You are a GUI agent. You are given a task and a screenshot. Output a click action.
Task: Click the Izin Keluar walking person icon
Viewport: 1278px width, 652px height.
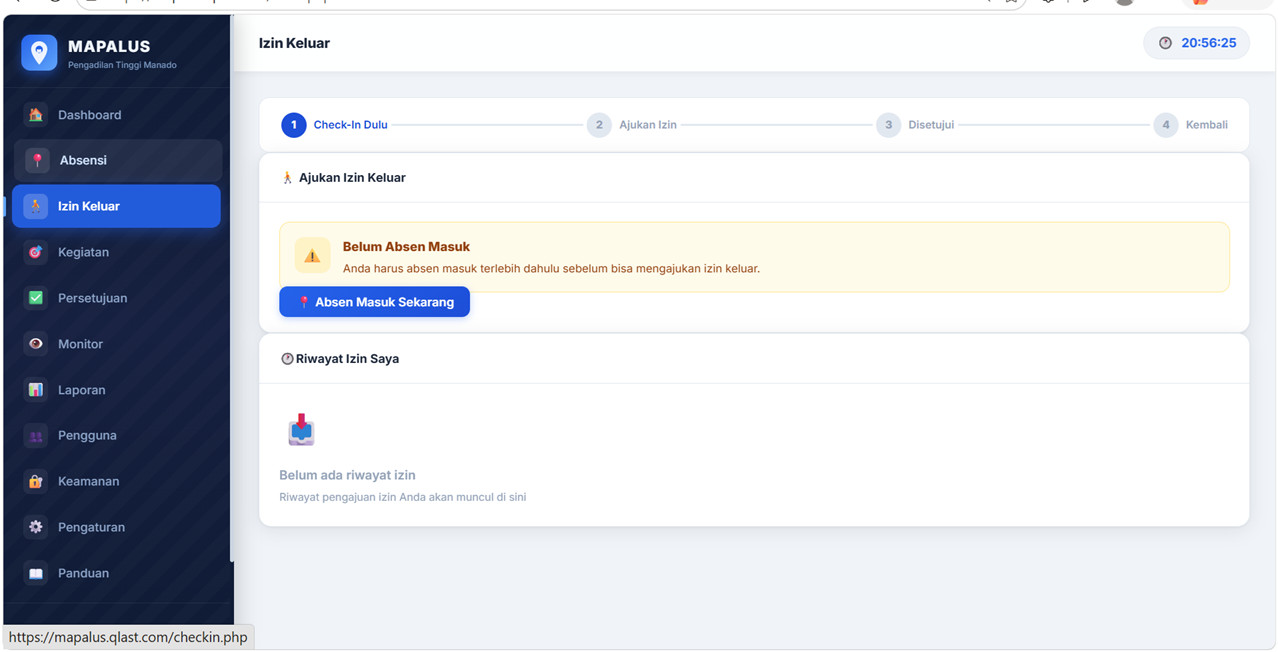pos(36,206)
